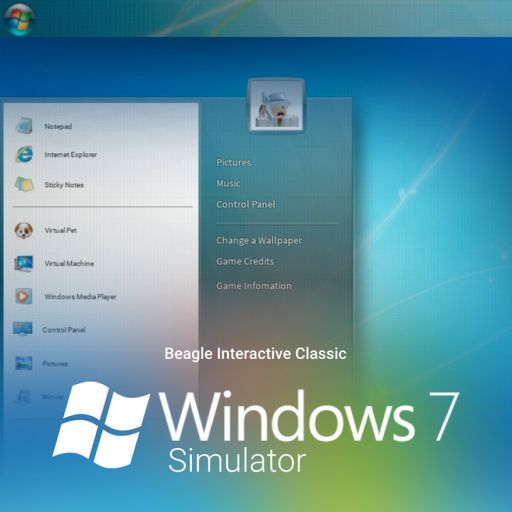Click the Internet Explorer label
512x512 pixels.
71,155
